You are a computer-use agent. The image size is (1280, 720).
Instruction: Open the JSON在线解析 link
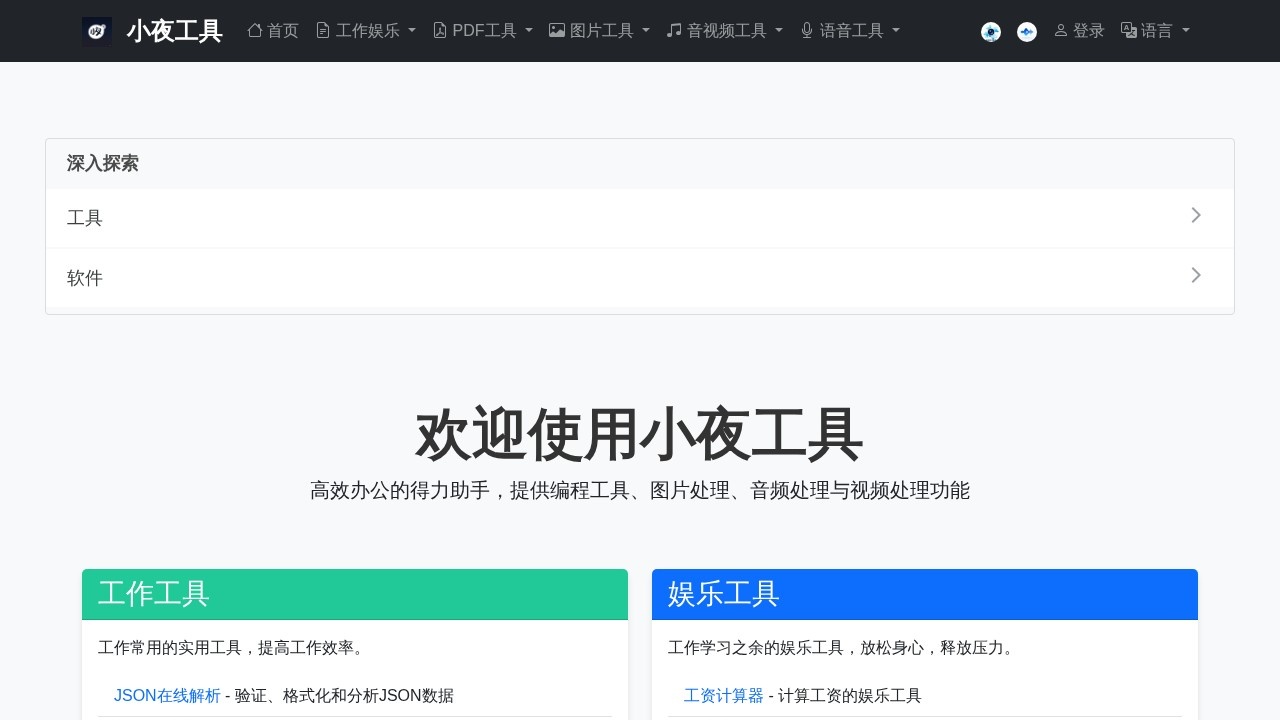point(166,695)
